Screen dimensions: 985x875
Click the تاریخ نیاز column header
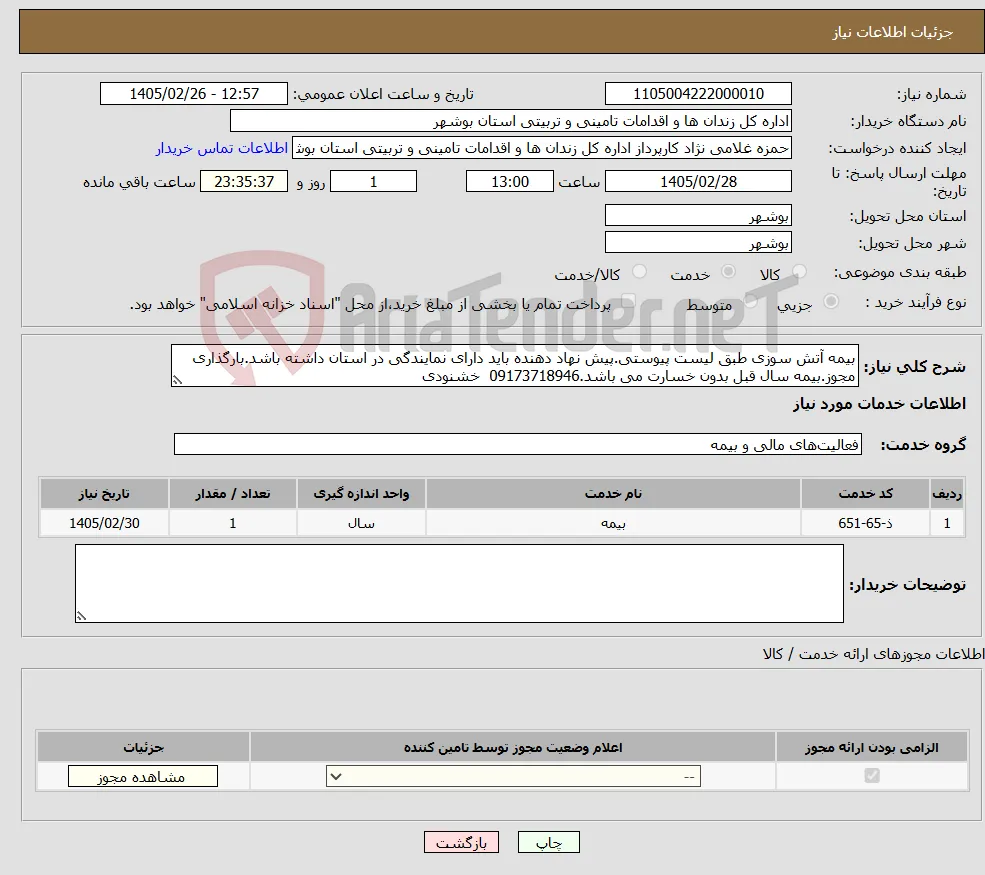click(x=104, y=494)
